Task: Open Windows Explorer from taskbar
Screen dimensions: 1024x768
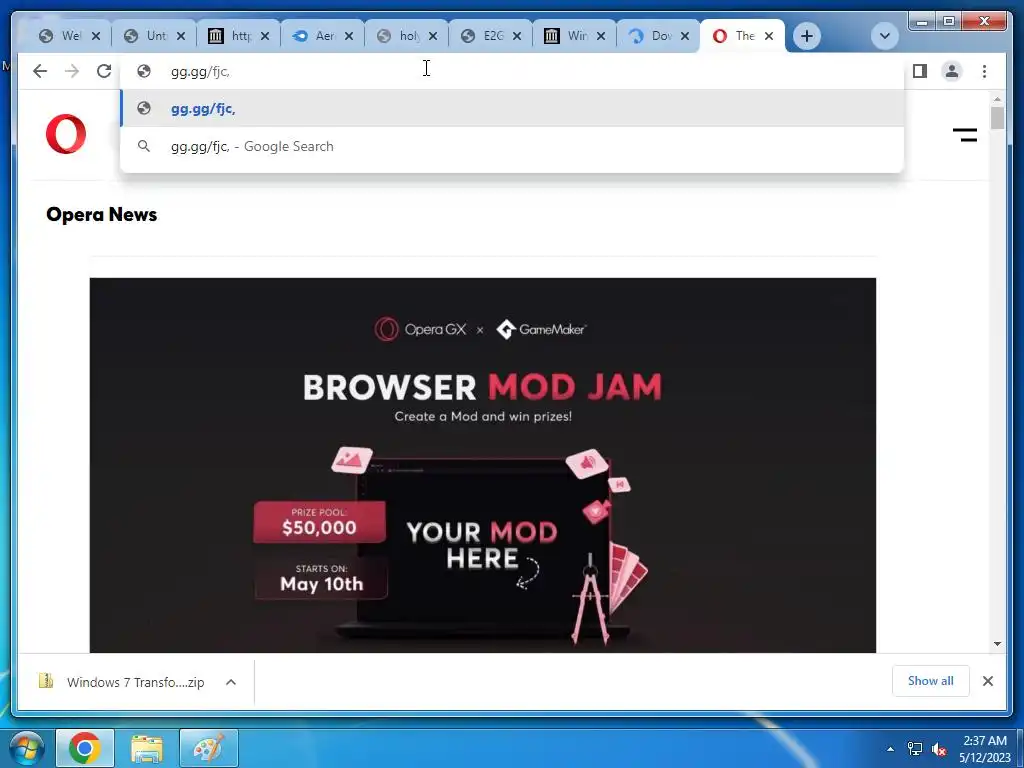Action: click(147, 748)
